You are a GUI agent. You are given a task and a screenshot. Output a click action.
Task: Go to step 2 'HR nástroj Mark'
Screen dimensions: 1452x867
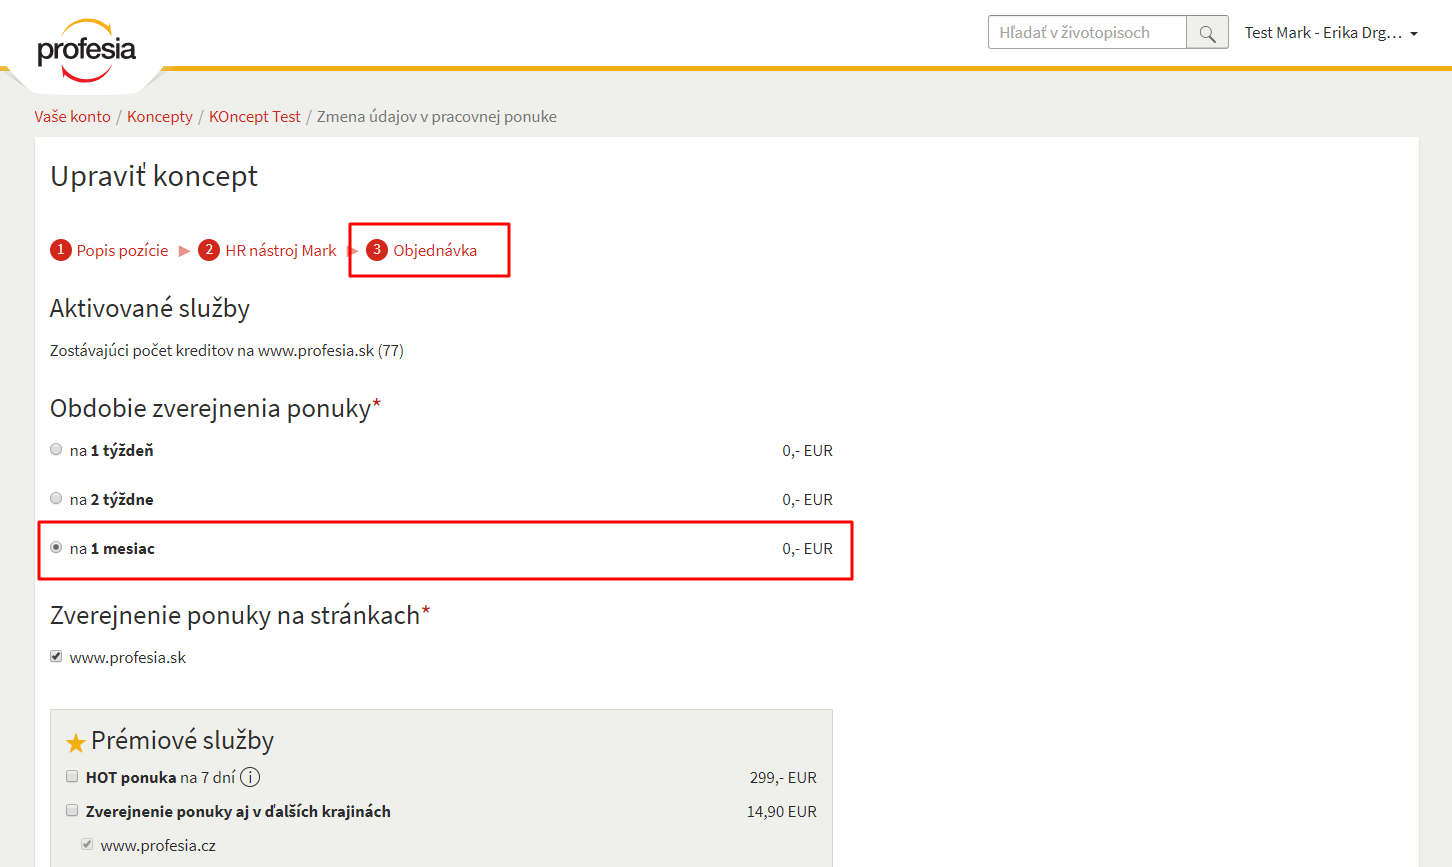click(268, 250)
